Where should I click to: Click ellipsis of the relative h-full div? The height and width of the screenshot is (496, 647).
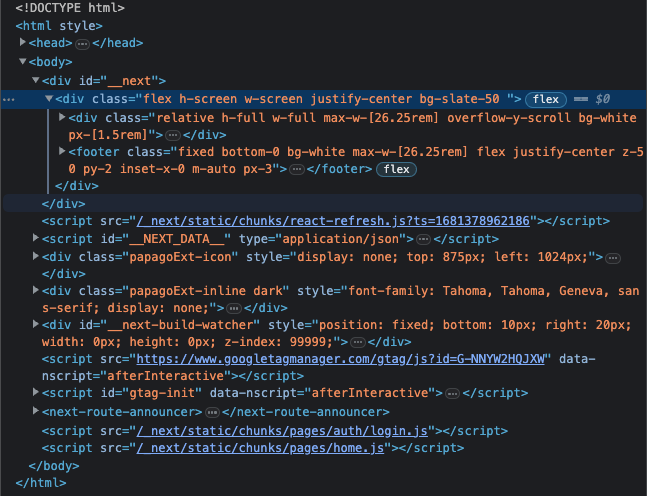tap(173, 135)
